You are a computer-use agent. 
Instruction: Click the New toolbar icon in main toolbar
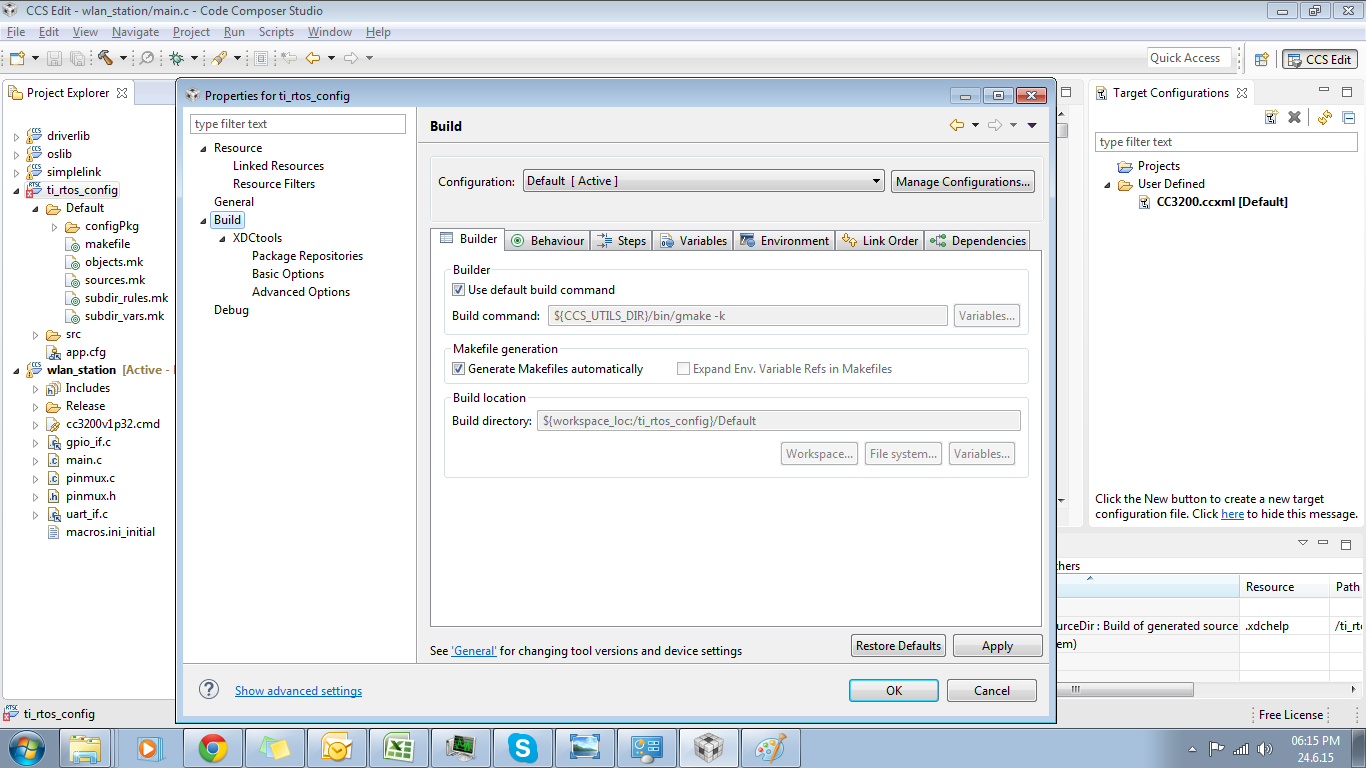[17, 59]
